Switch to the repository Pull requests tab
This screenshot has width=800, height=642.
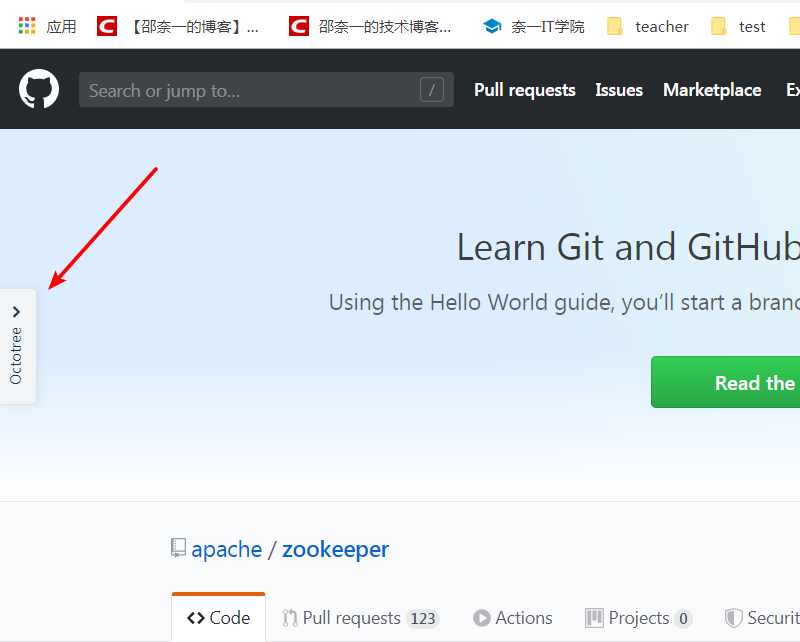[x=360, y=618]
